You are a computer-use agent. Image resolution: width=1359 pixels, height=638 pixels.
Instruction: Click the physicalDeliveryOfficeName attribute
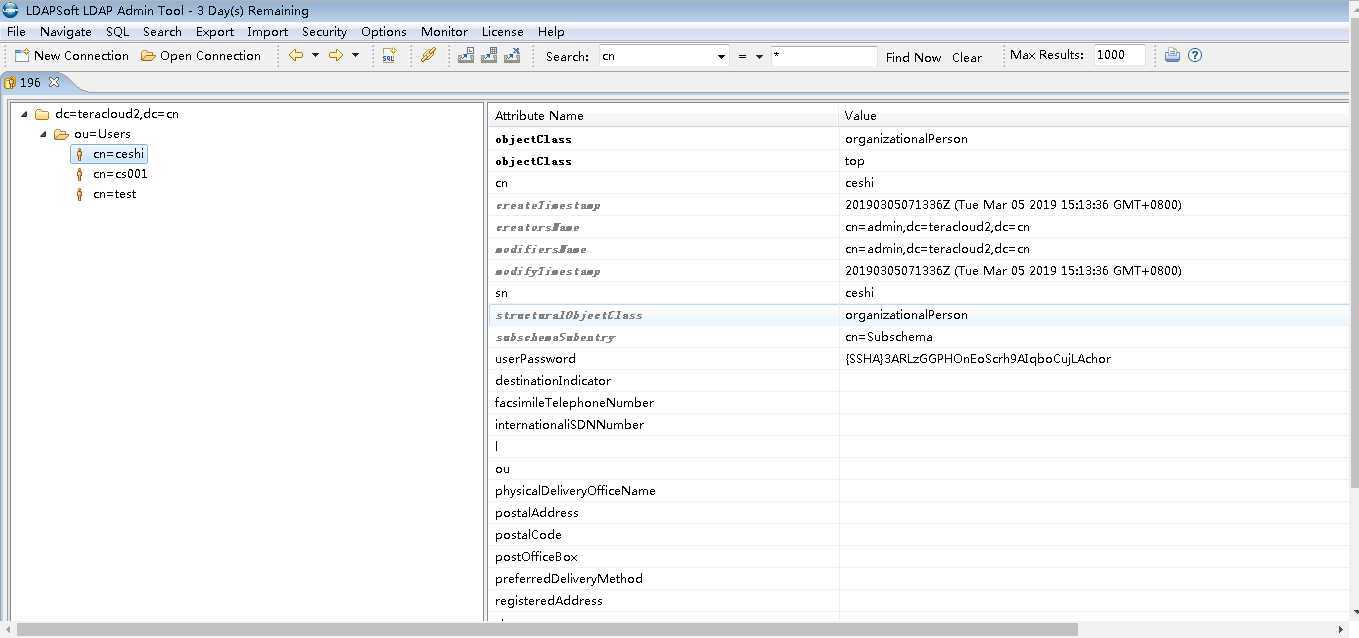pyautogui.click(x=575, y=491)
